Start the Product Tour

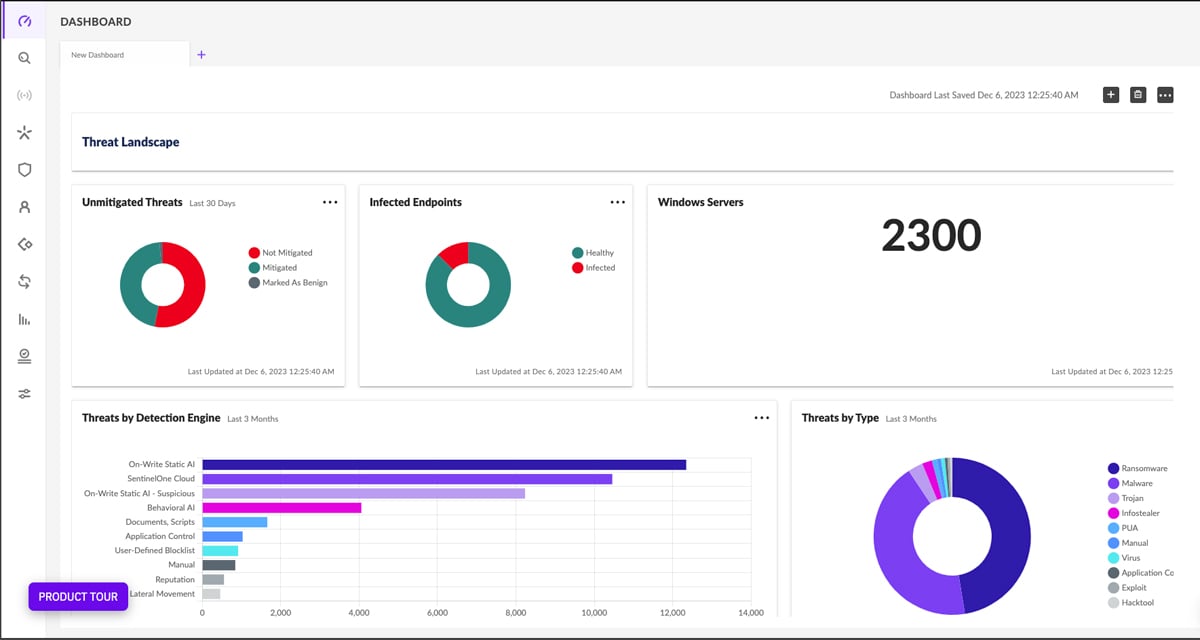77,597
